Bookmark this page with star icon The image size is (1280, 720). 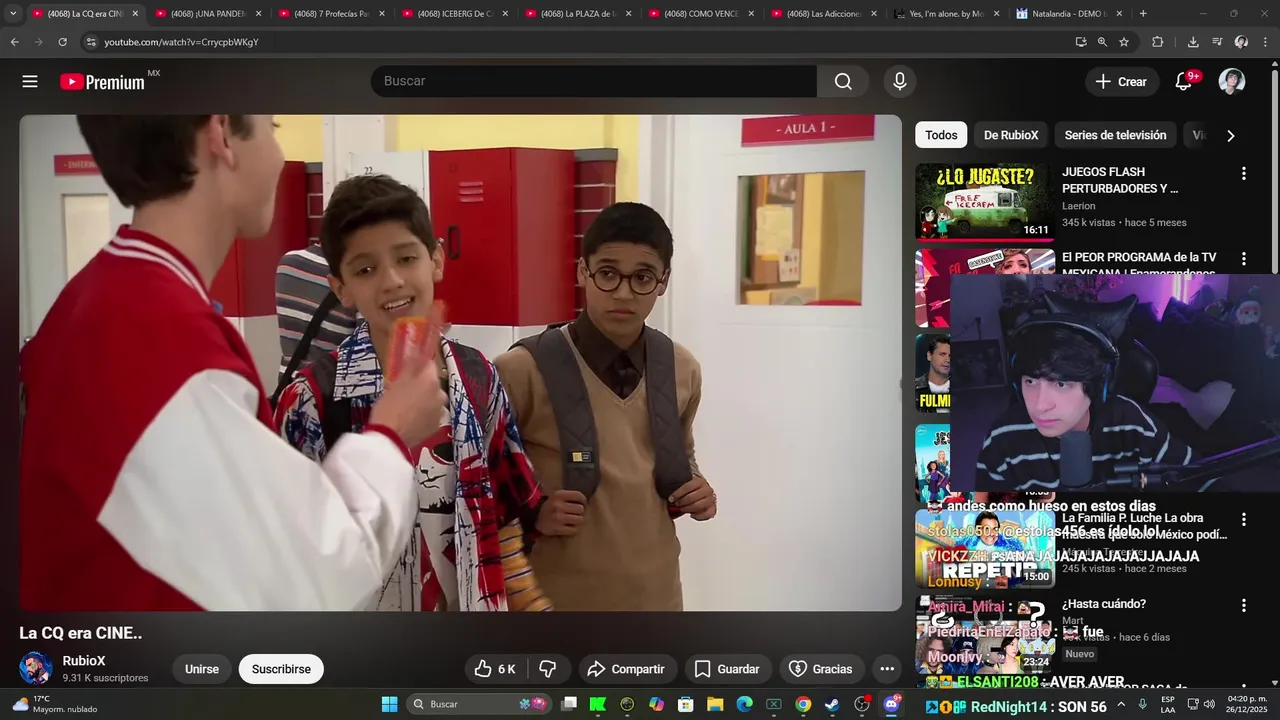(1124, 42)
